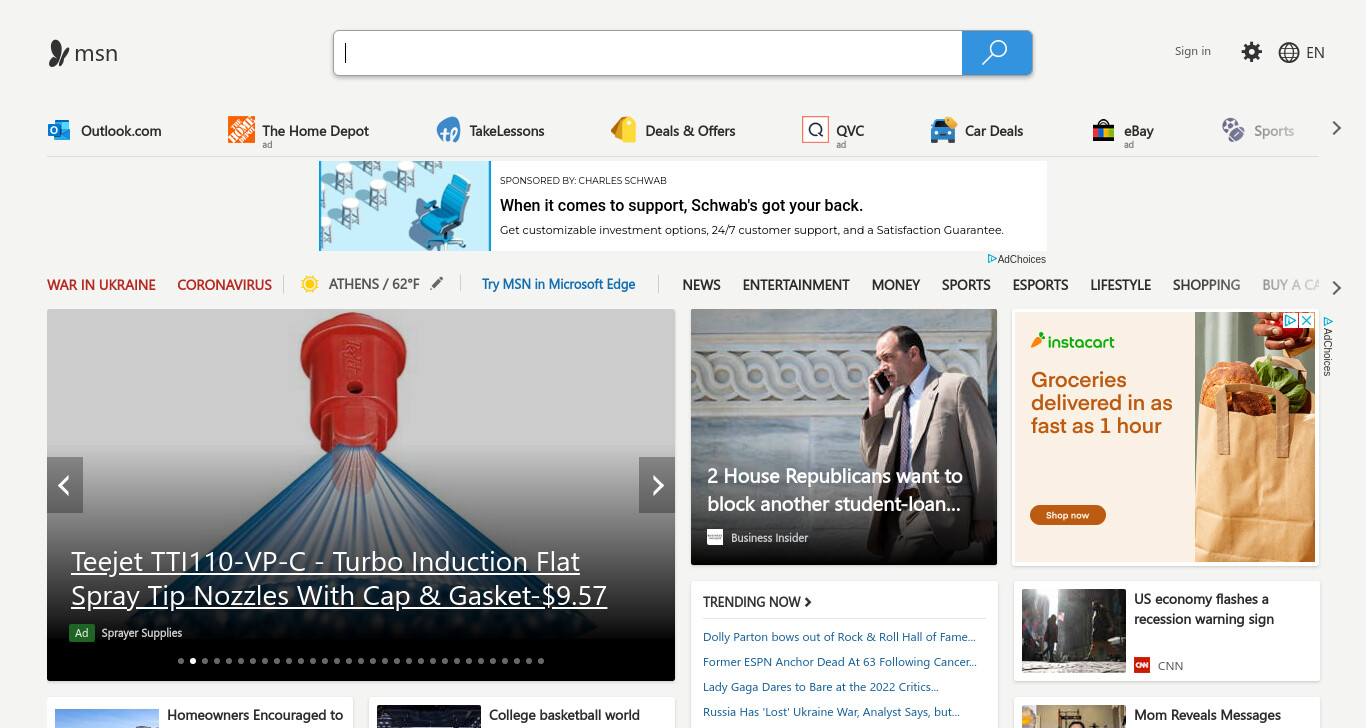
Task: Expand quick links row with right chevron
Action: click(1336, 128)
